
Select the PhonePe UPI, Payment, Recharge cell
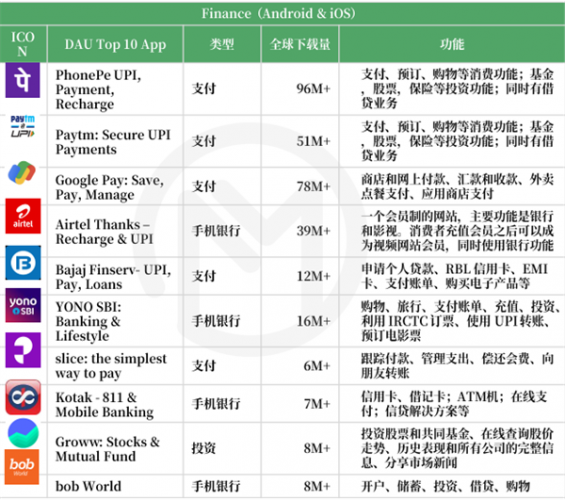pyautogui.click(x=115, y=89)
